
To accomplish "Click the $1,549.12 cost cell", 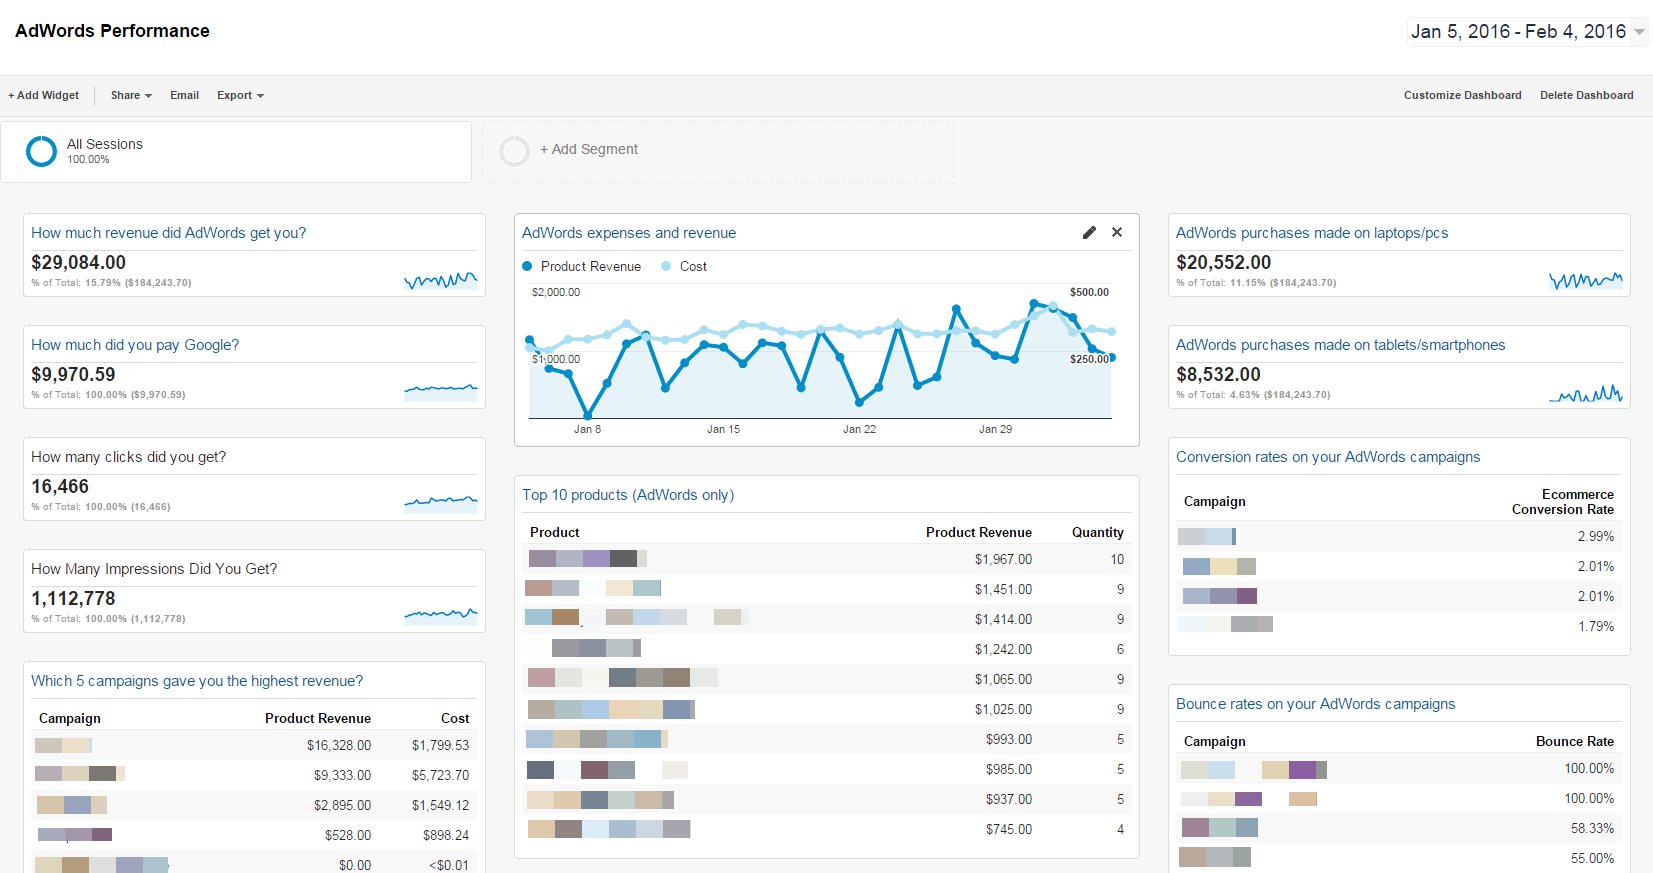I will tap(440, 805).
